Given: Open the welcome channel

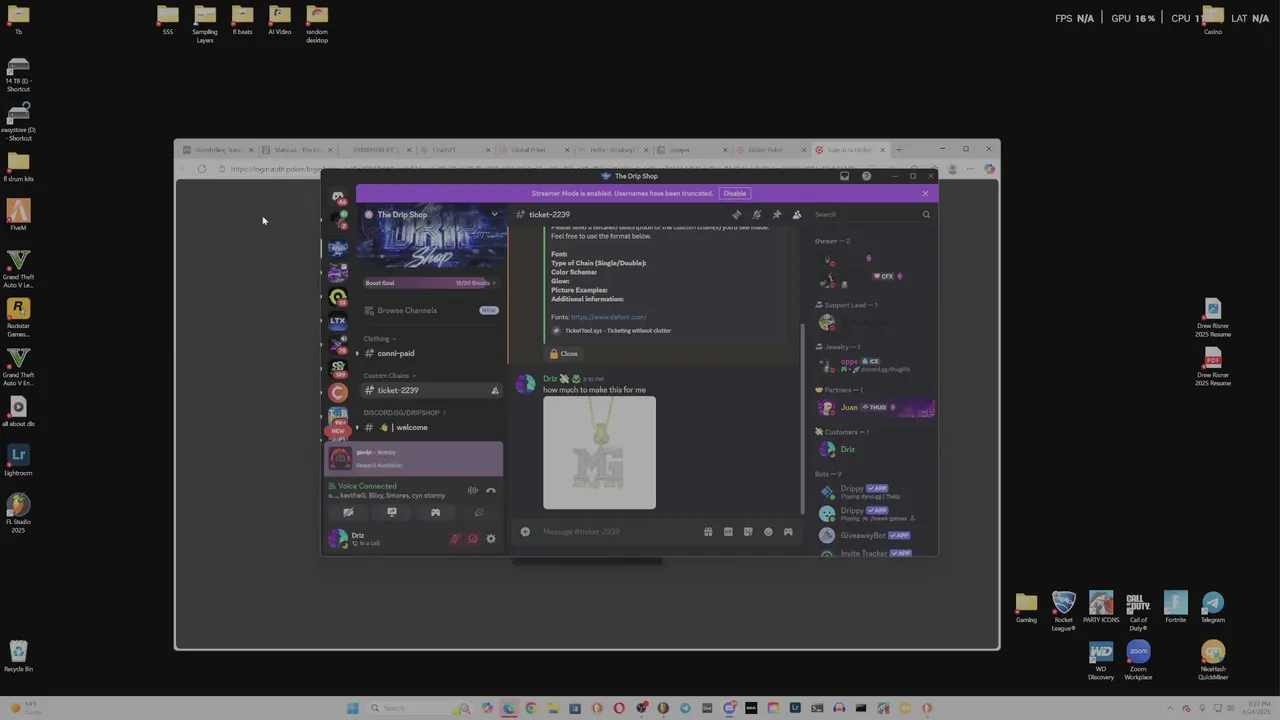Looking at the screenshot, I should coord(411,427).
